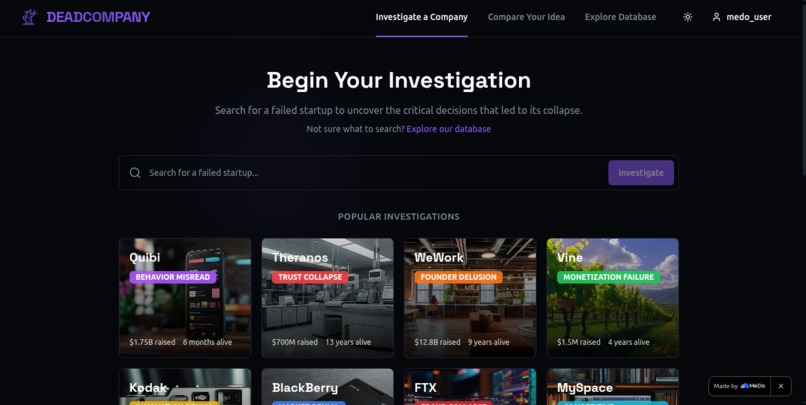
Task: Click the Investigate button
Action: [x=641, y=173]
